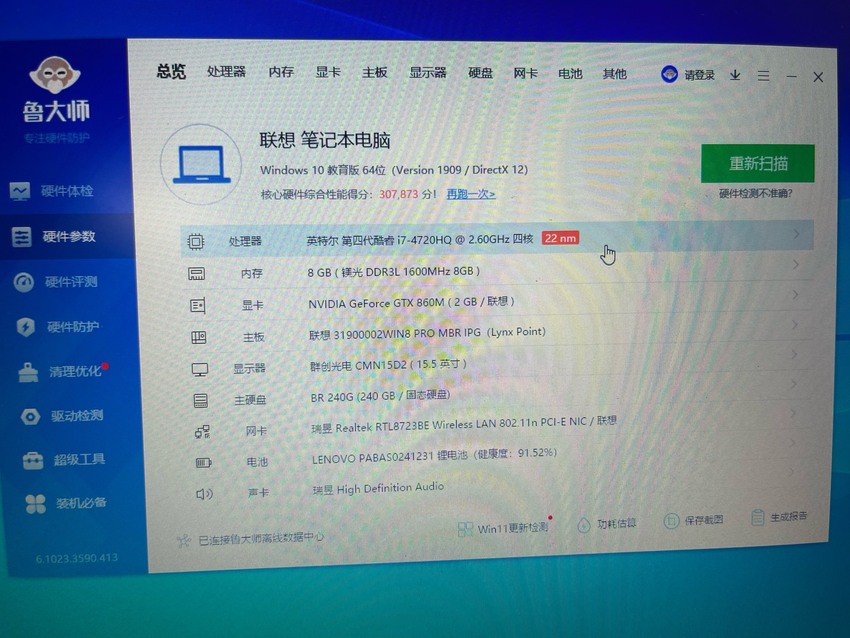The image size is (850, 638).
Task: Expand processor row chevron arrow
Action: [x=796, y=235]
